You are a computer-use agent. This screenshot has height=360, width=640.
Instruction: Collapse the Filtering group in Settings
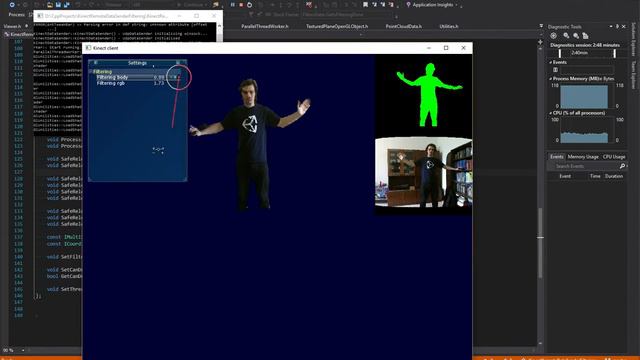coord(91,72)
